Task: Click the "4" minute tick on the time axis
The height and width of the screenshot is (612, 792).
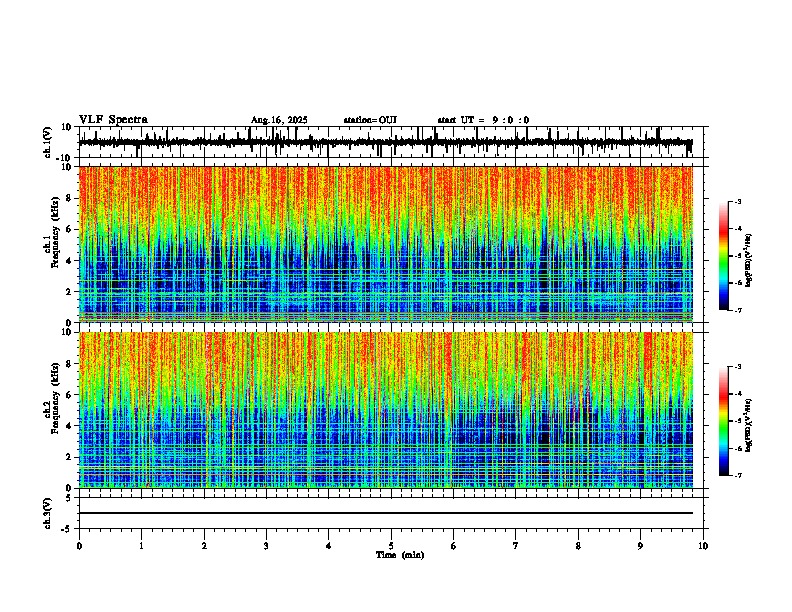Action: (x=329, y=546)
